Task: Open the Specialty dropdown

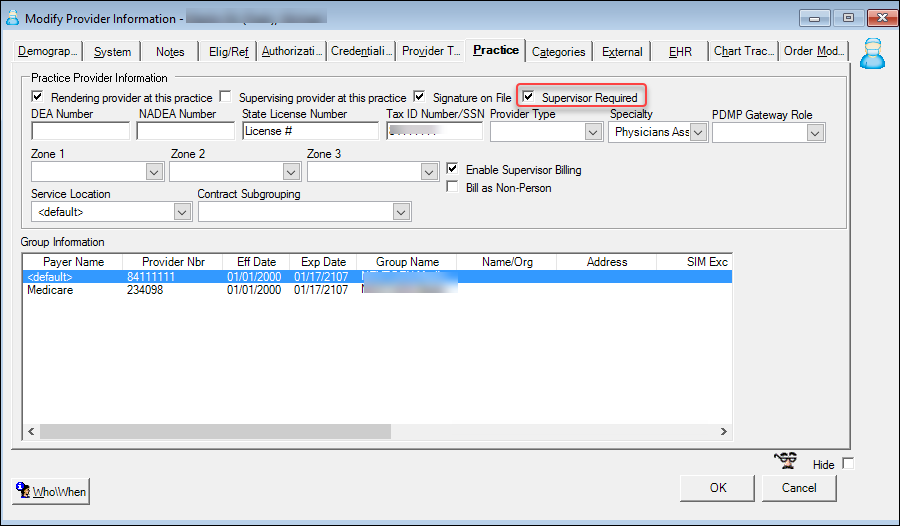Action: click(x=698, y=133)
